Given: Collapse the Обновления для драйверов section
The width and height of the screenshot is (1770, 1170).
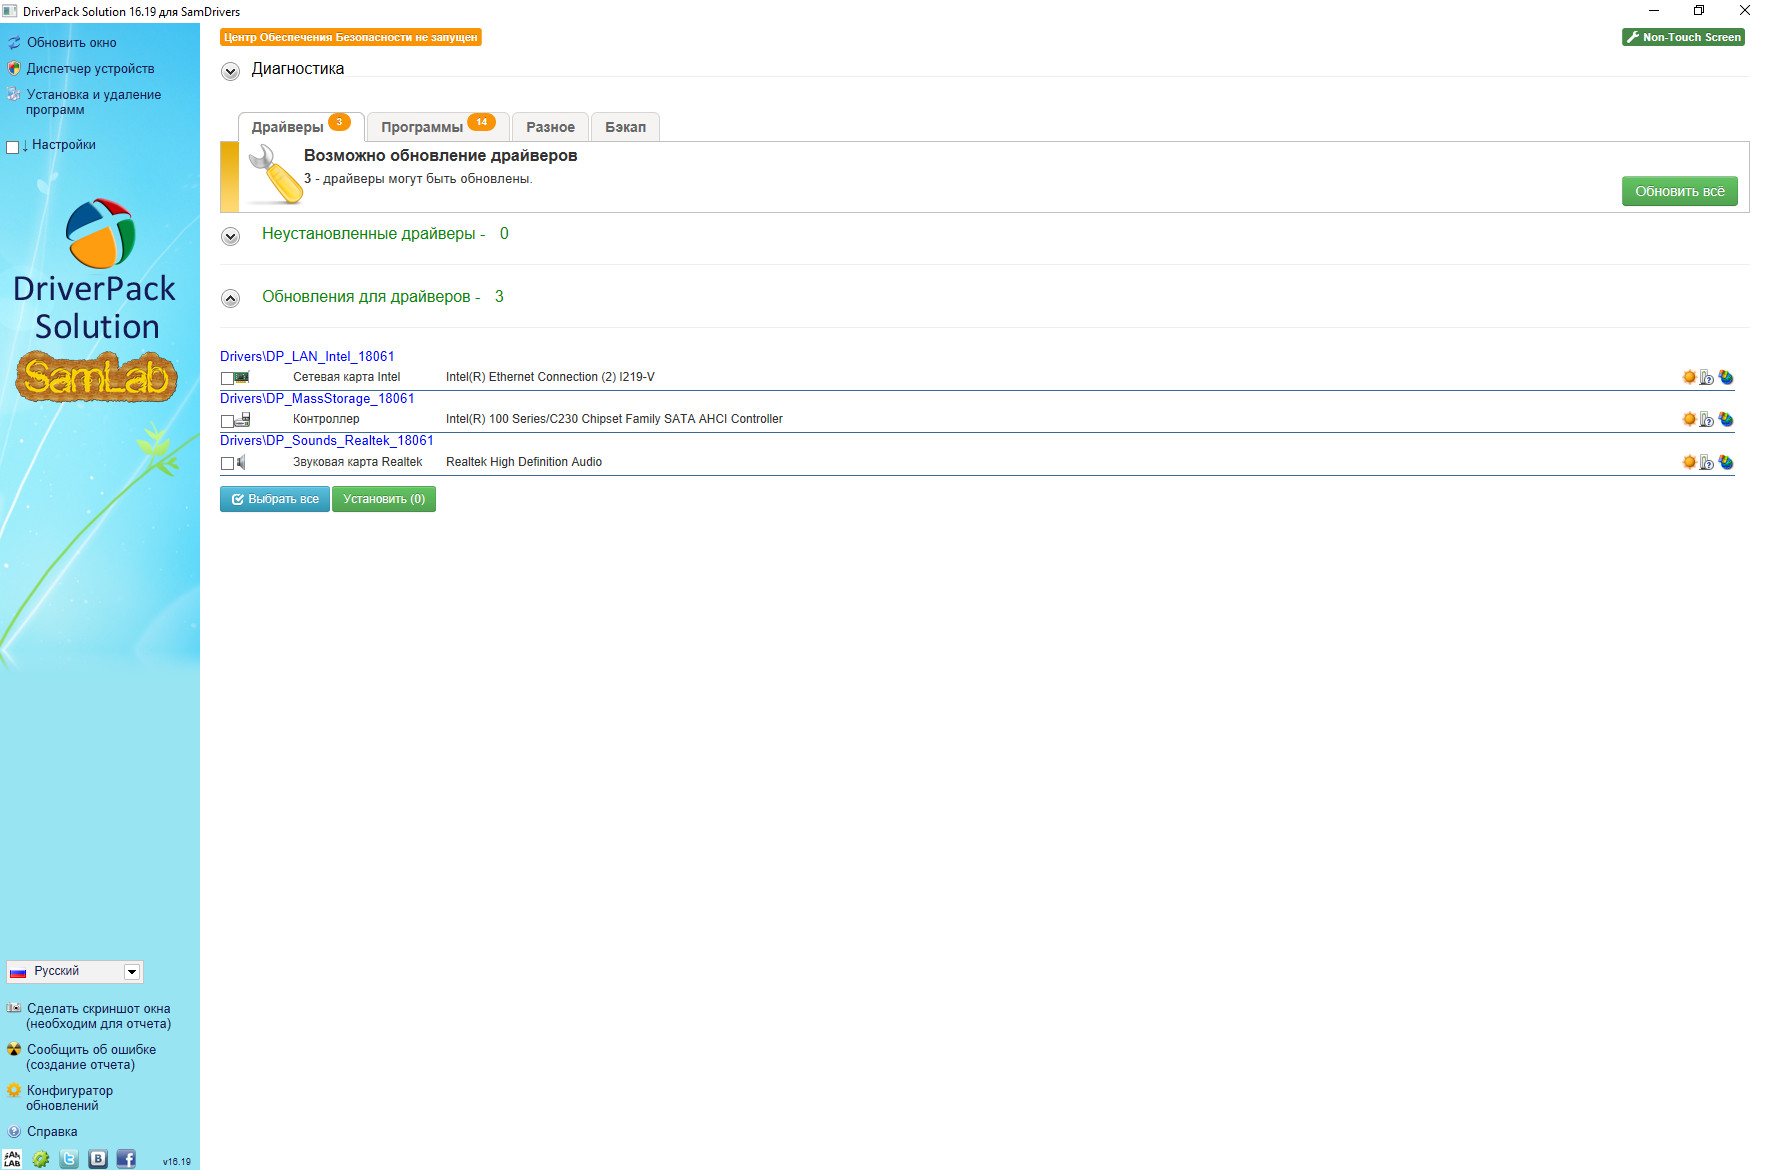Looking at the screenshot, I should pos(231,298).
